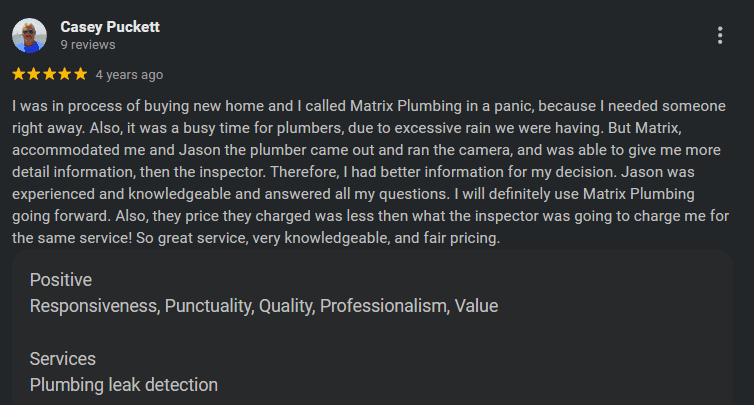This screenshot has width=754, height=405.
Task: Click the "Plumbing leak detection" service text
Action: pos(124,384)
